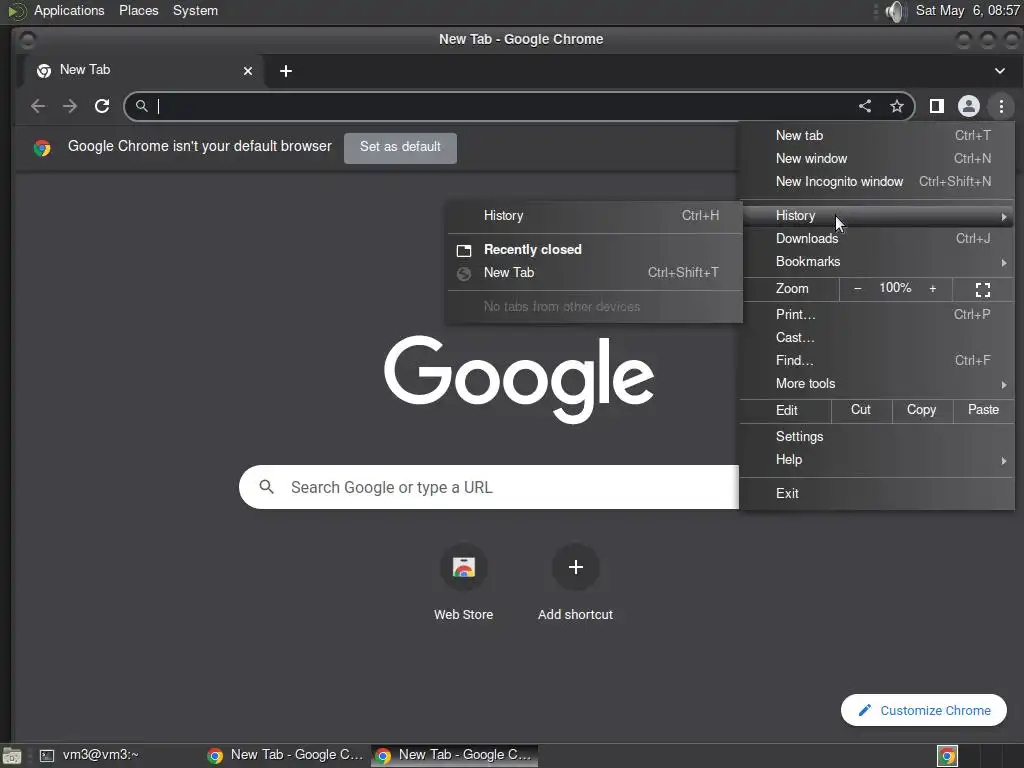
Task: Choose Print… from the menu
Action: coord(877,314)
